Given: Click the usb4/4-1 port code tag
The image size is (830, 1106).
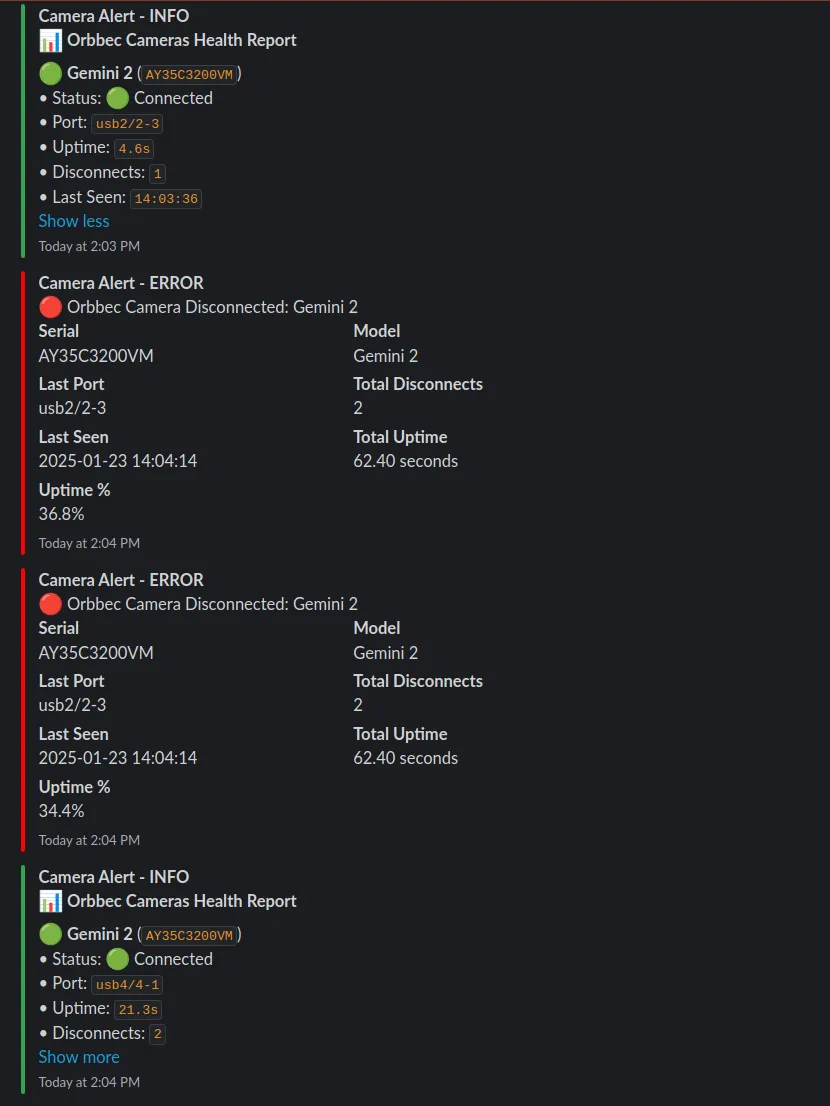Looking at the screenshot, I should tap(128, 985).
